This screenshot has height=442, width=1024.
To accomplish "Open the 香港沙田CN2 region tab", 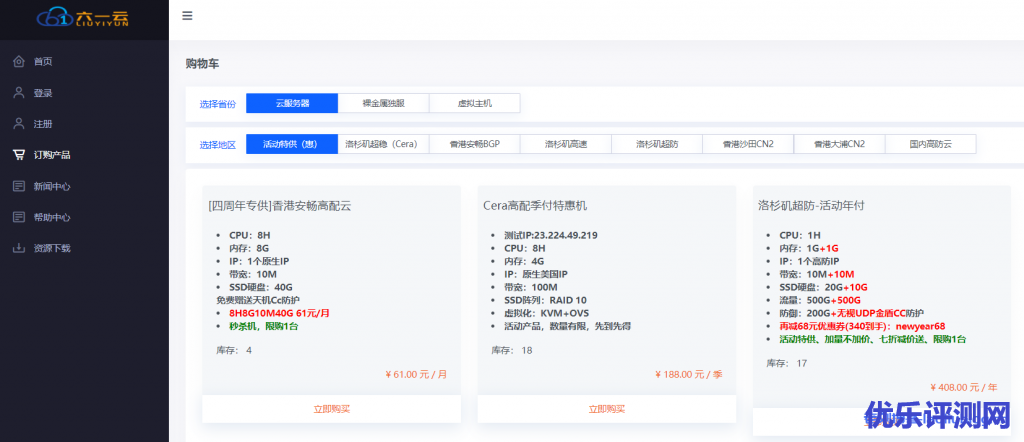I will click(748, 144).
